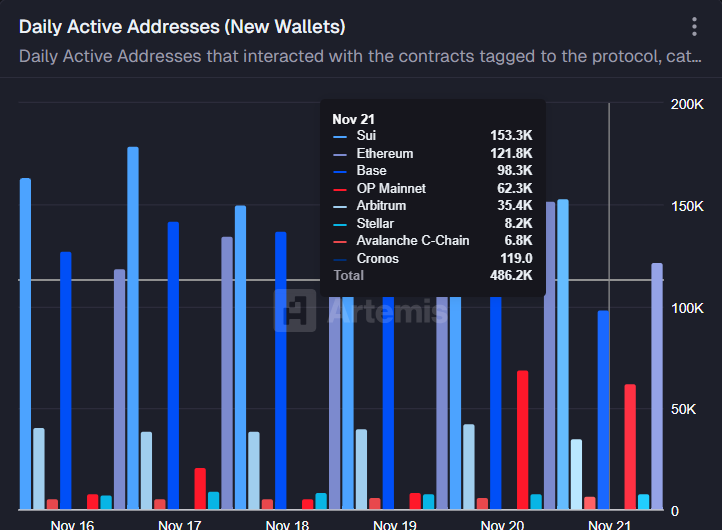This screenshot has height=530, width=722.
Task: Click the Nov 19 x-axis label
Action: 395,524
